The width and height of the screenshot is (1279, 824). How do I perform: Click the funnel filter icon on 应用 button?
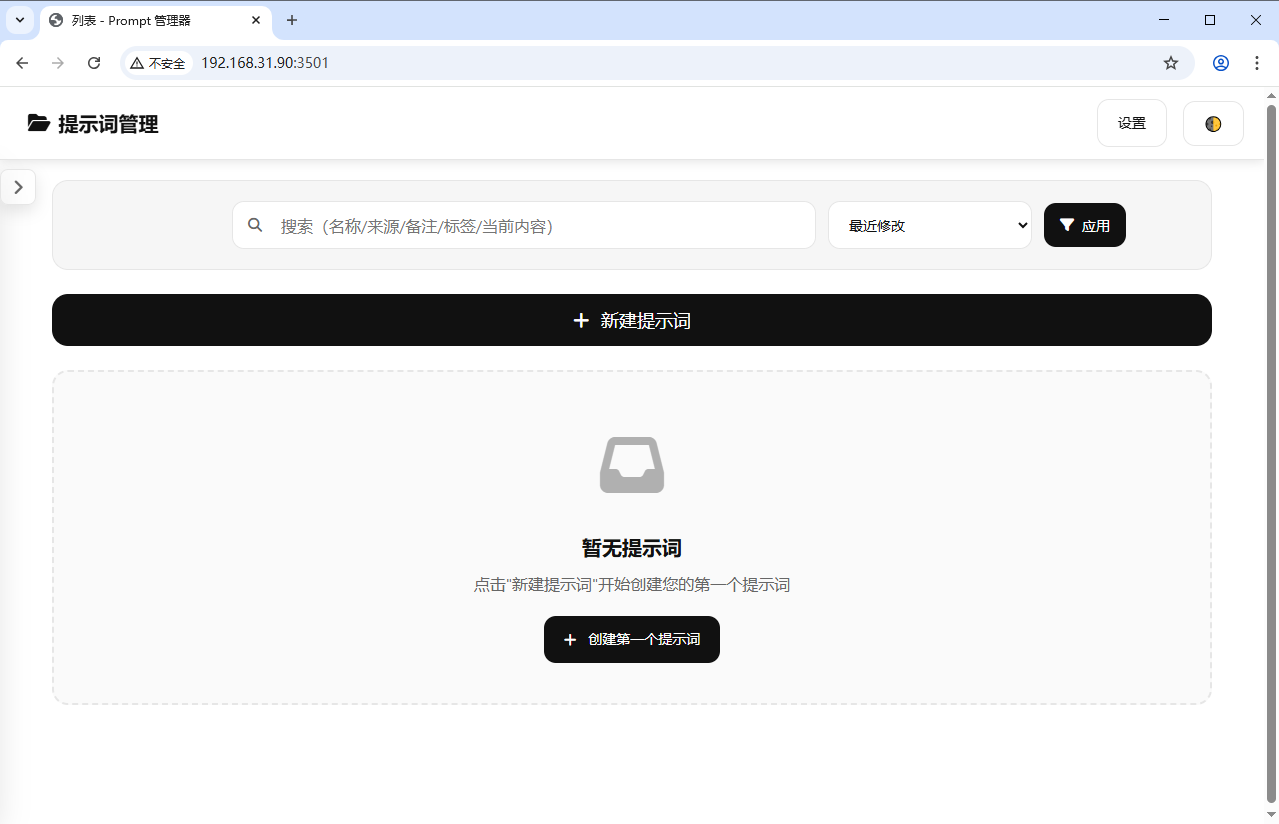click(x=1066, y=225)
